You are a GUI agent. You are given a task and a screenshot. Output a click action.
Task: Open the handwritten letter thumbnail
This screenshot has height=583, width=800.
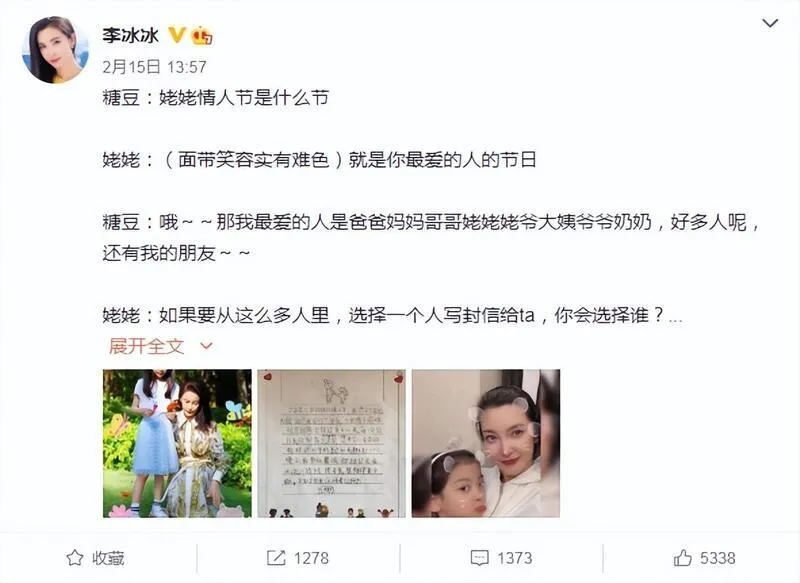pos(332,443)
